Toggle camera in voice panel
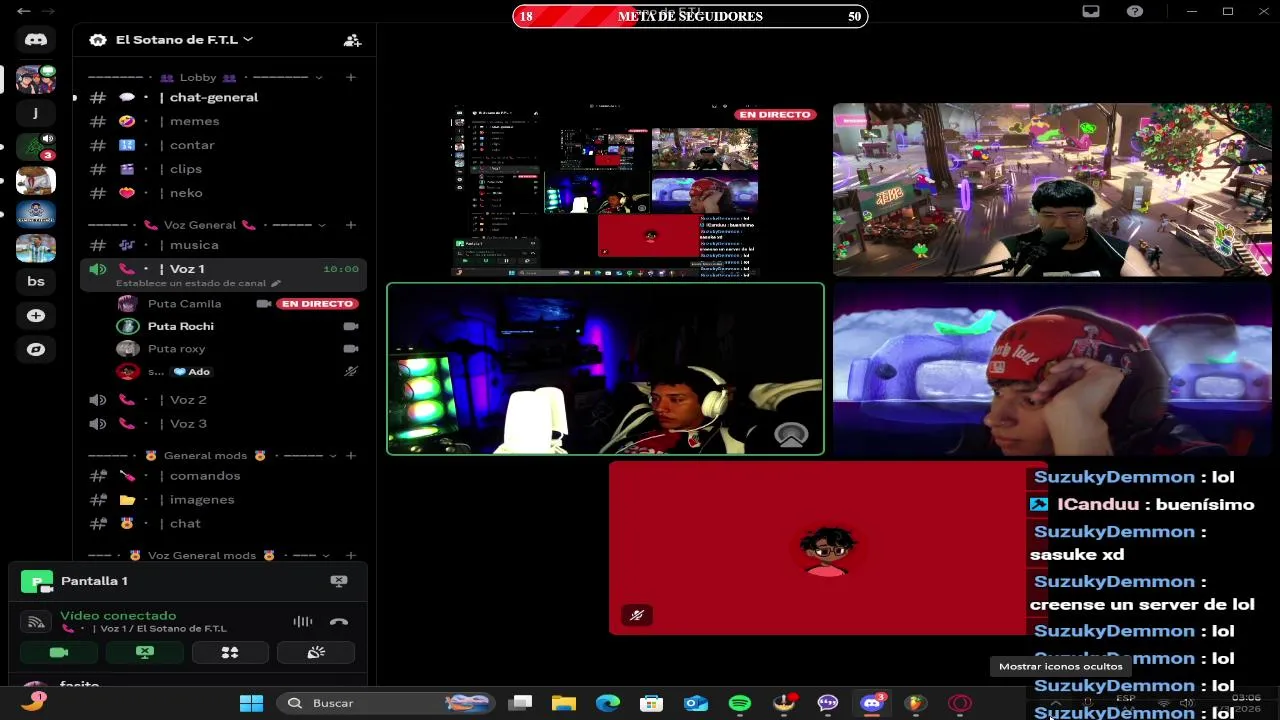This screenshot has width=1280, height=720. 59,652
